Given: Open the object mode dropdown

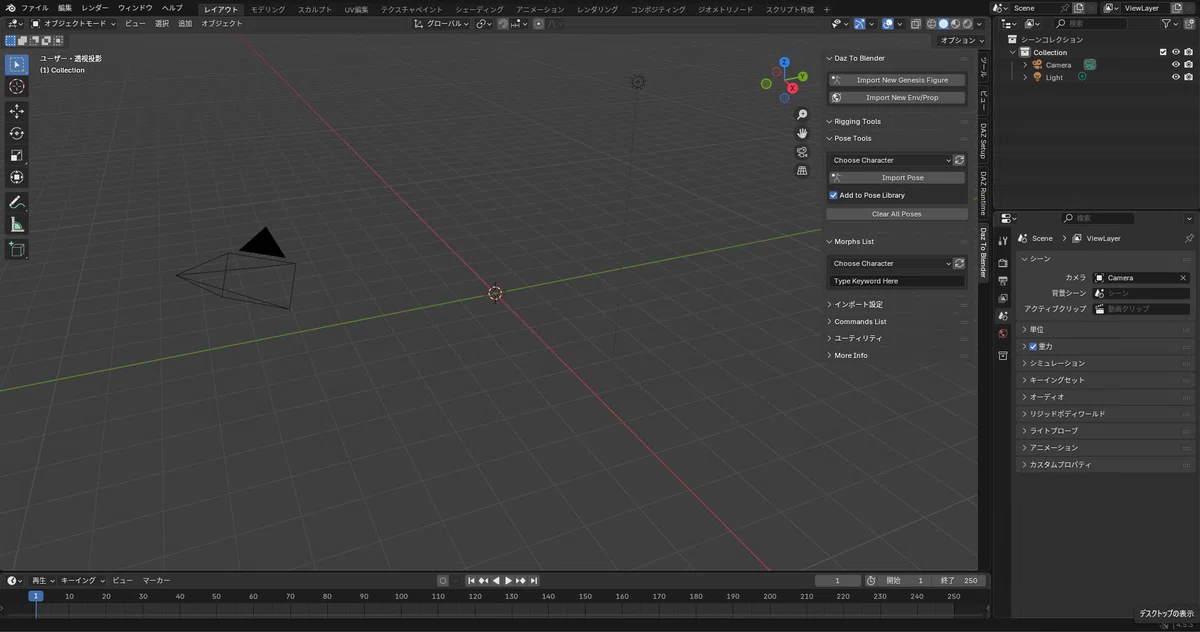Looking at the screenshot, I should coord(73,23).
